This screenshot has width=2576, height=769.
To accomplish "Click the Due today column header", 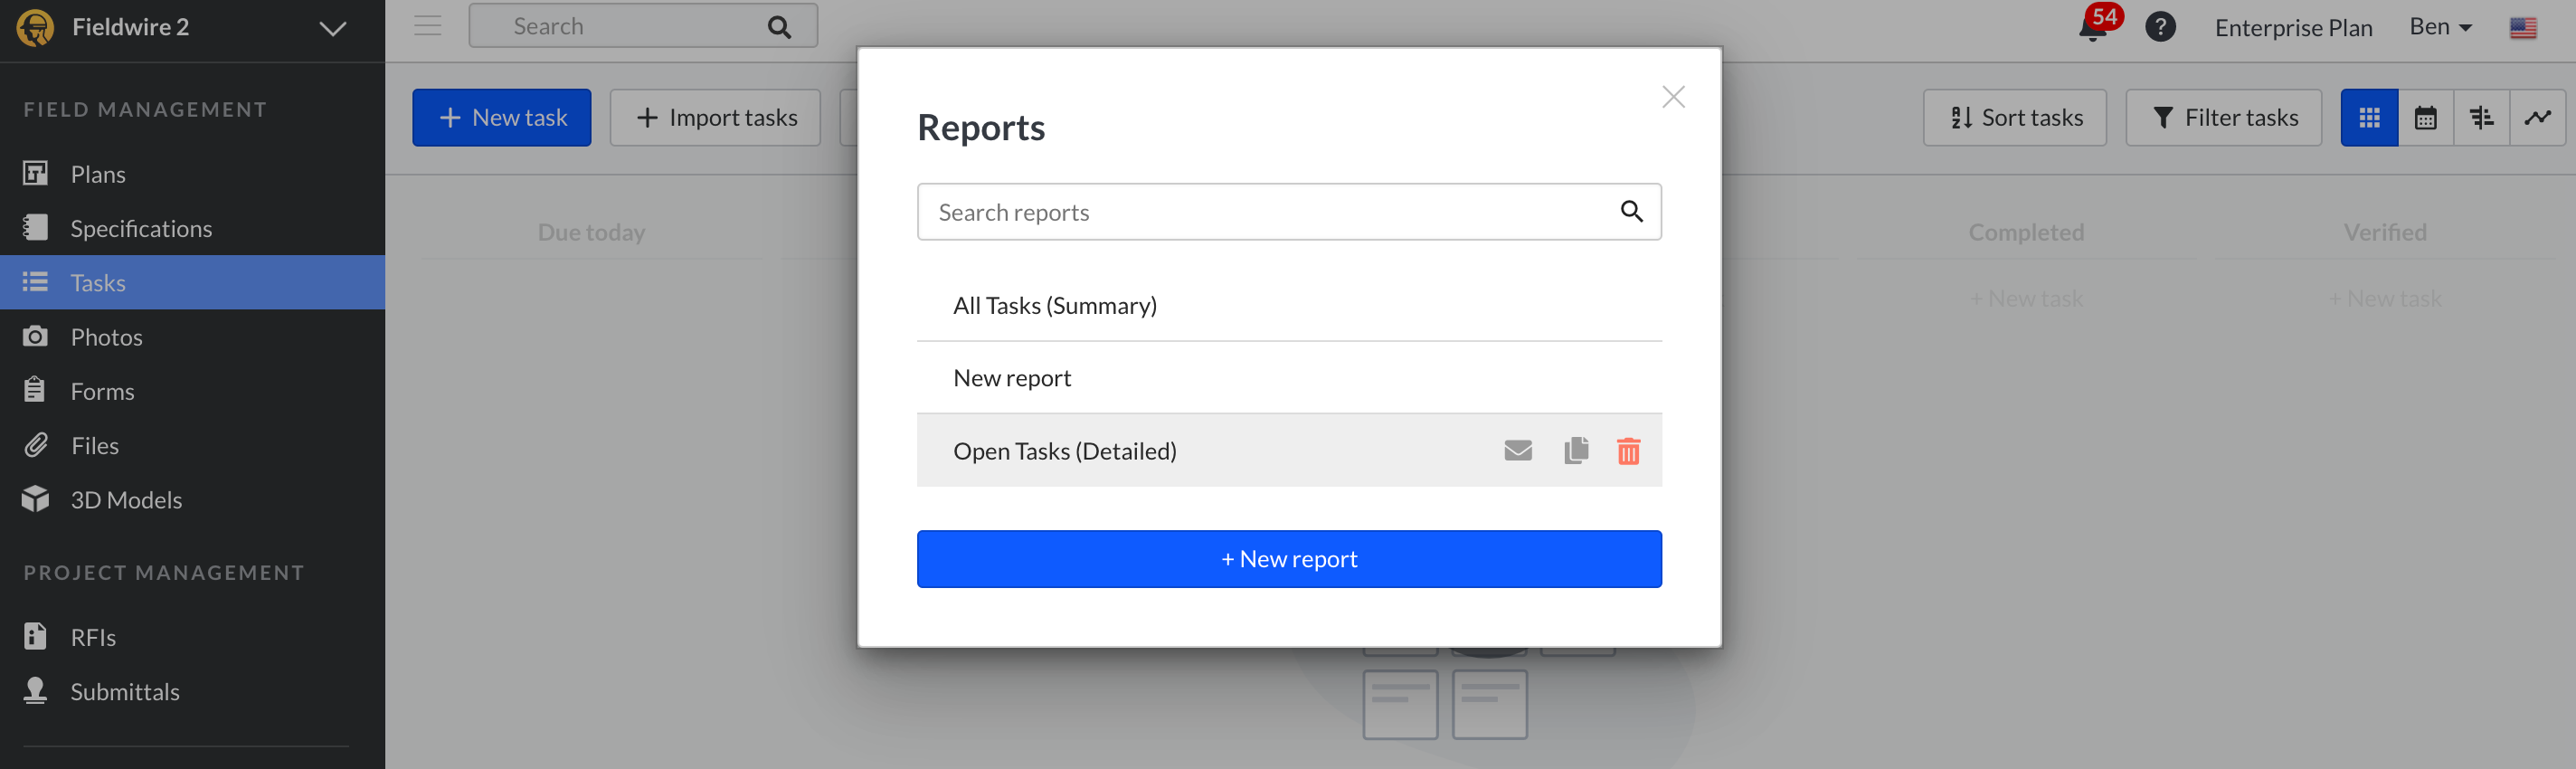I will (591, 233).
